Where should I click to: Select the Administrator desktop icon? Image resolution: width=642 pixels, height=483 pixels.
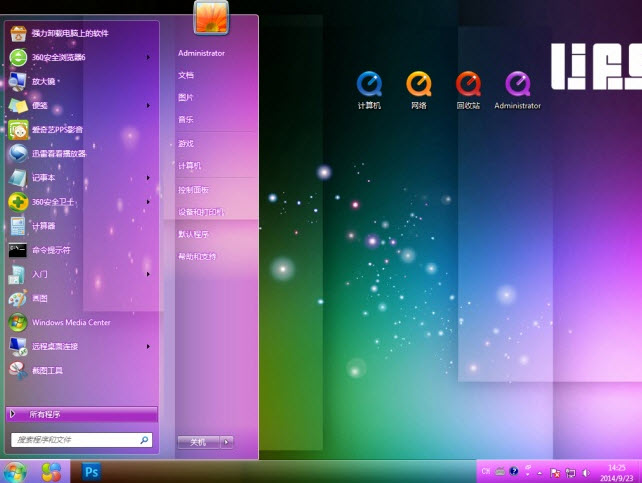pyautogui.click(x=518, y=90)
